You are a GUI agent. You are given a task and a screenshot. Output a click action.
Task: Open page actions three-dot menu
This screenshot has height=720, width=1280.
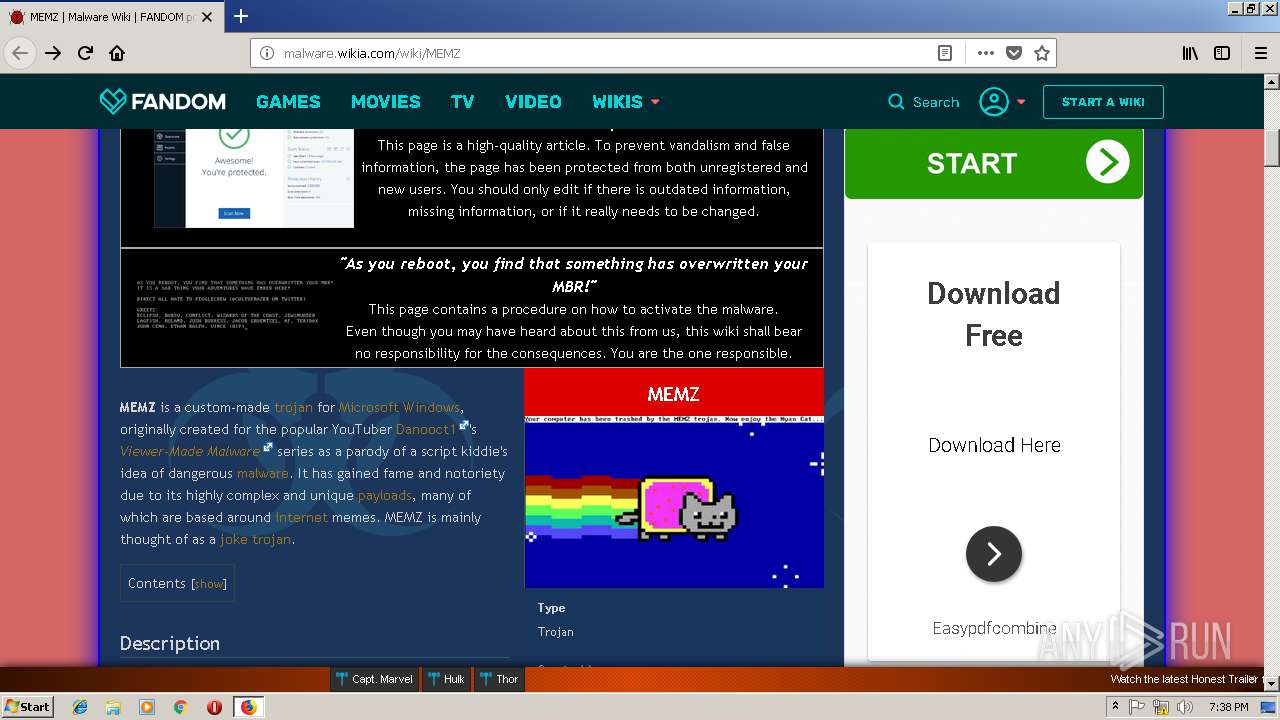986,53
